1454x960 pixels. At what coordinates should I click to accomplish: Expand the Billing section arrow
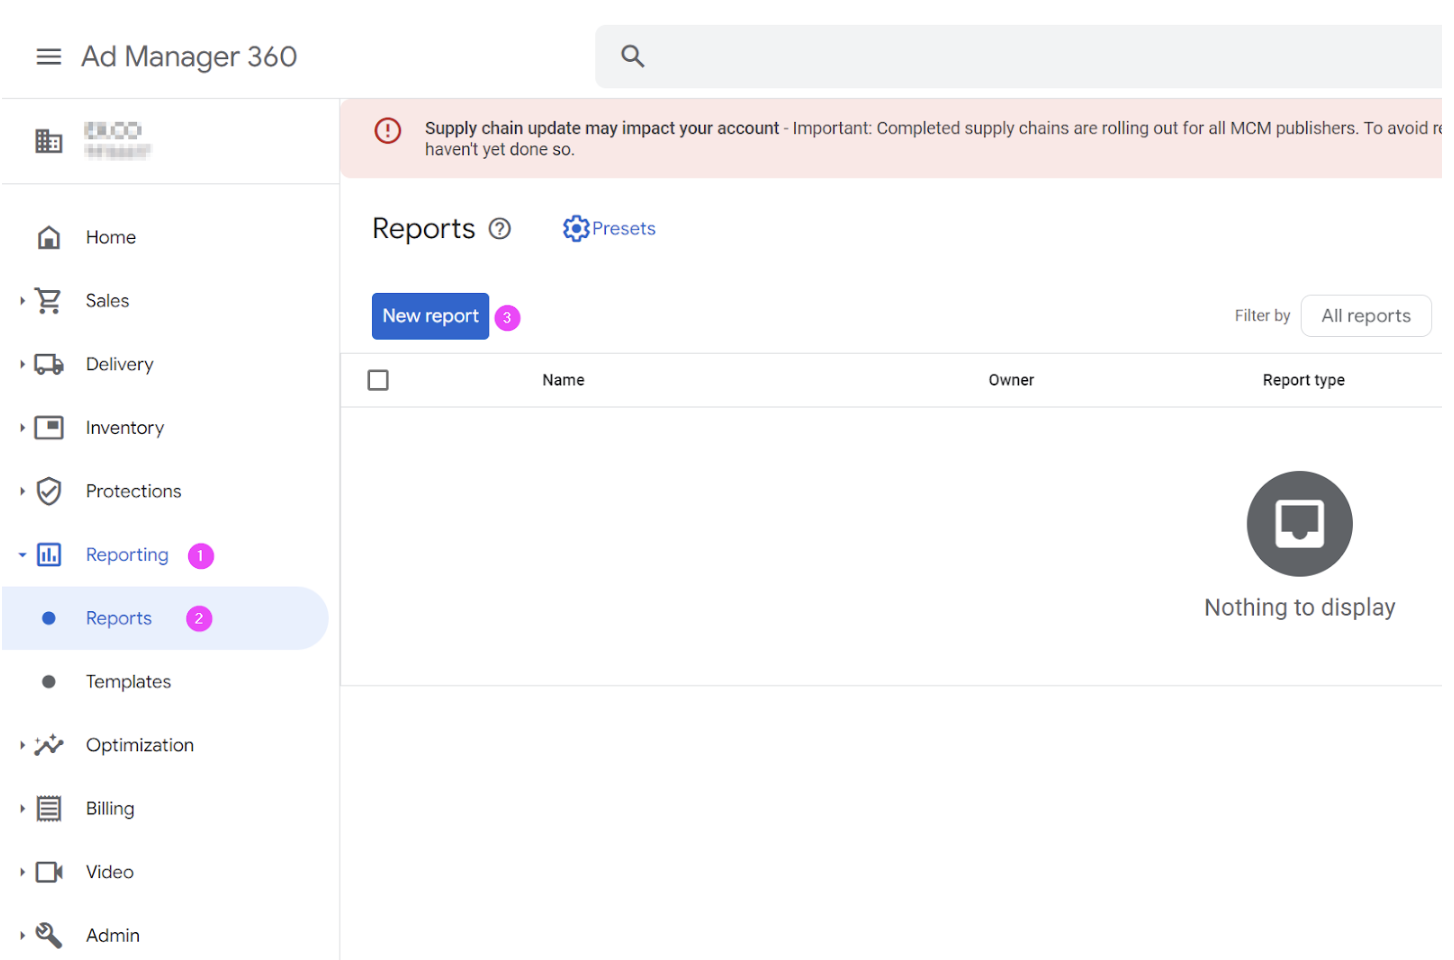click(22, 809)
